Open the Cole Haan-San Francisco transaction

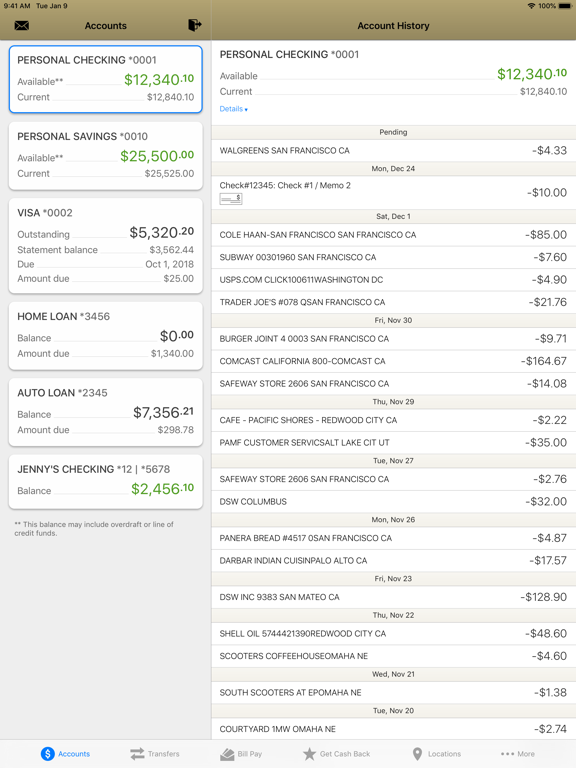(x=394, y=235)
